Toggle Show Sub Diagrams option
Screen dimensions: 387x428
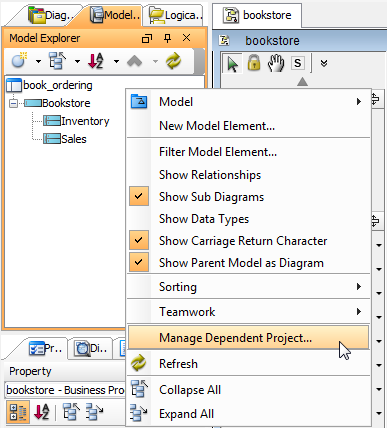point(248,197)
